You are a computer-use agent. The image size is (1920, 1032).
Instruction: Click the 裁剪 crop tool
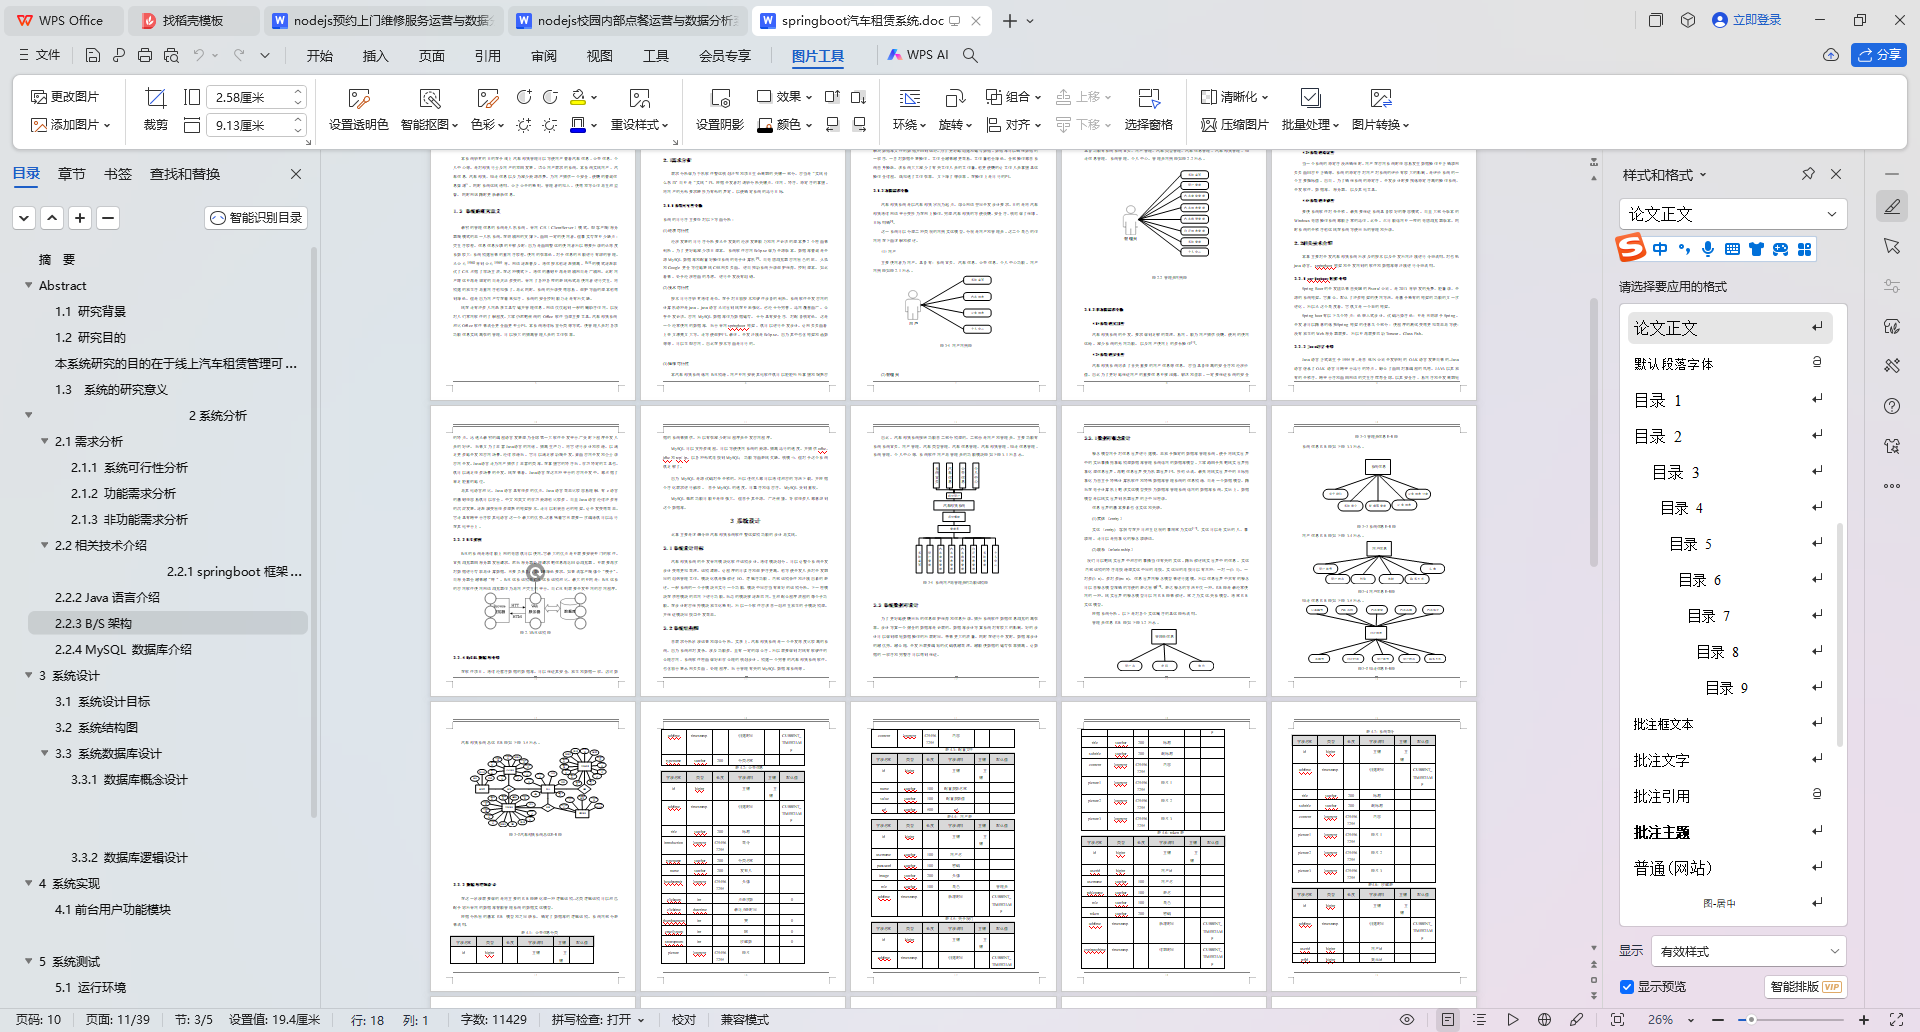click(x=156, y=109)
